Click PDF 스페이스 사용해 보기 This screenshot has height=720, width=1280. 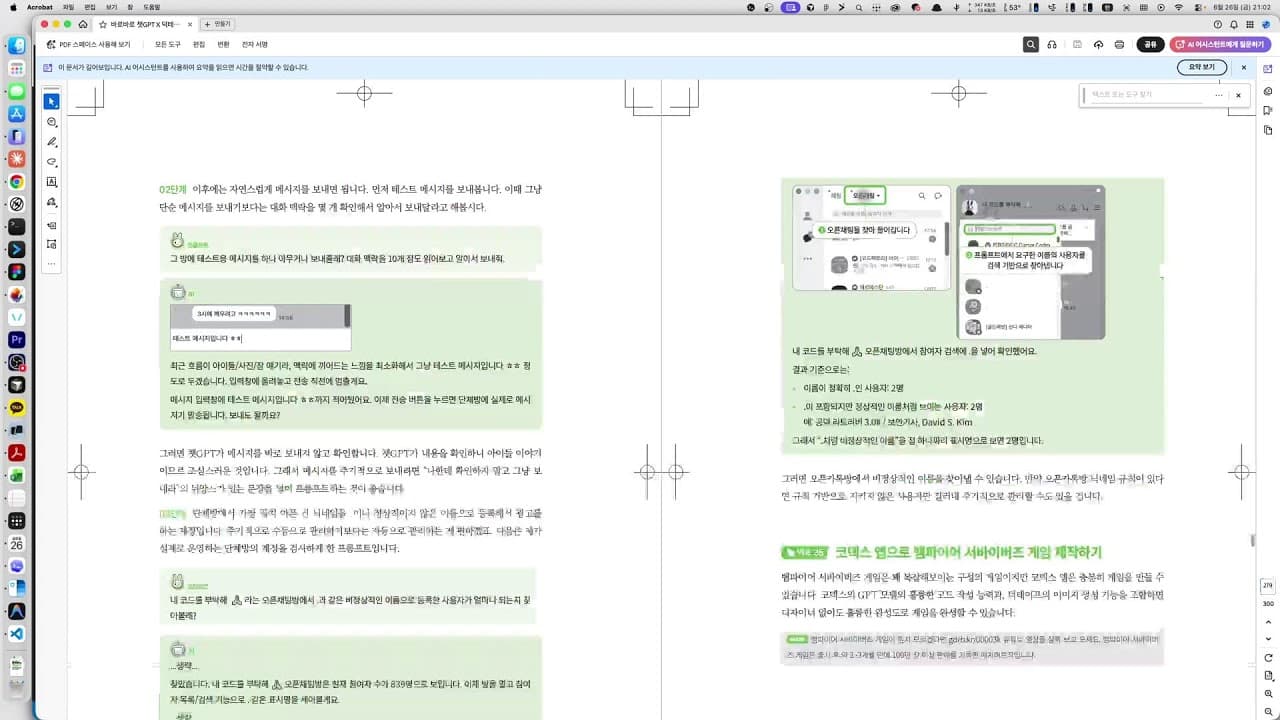[89, 44]
